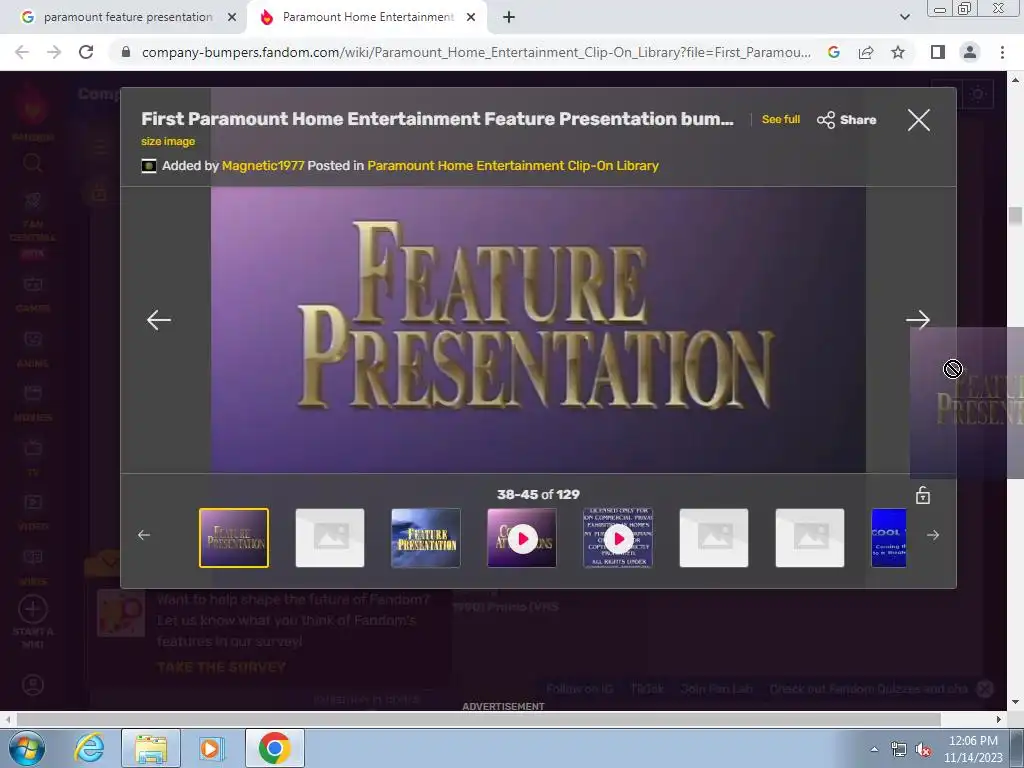The width and height of the screenshot is (1024, 768).
Task: Open the Chrome profile menu
Action: (970, 52)
